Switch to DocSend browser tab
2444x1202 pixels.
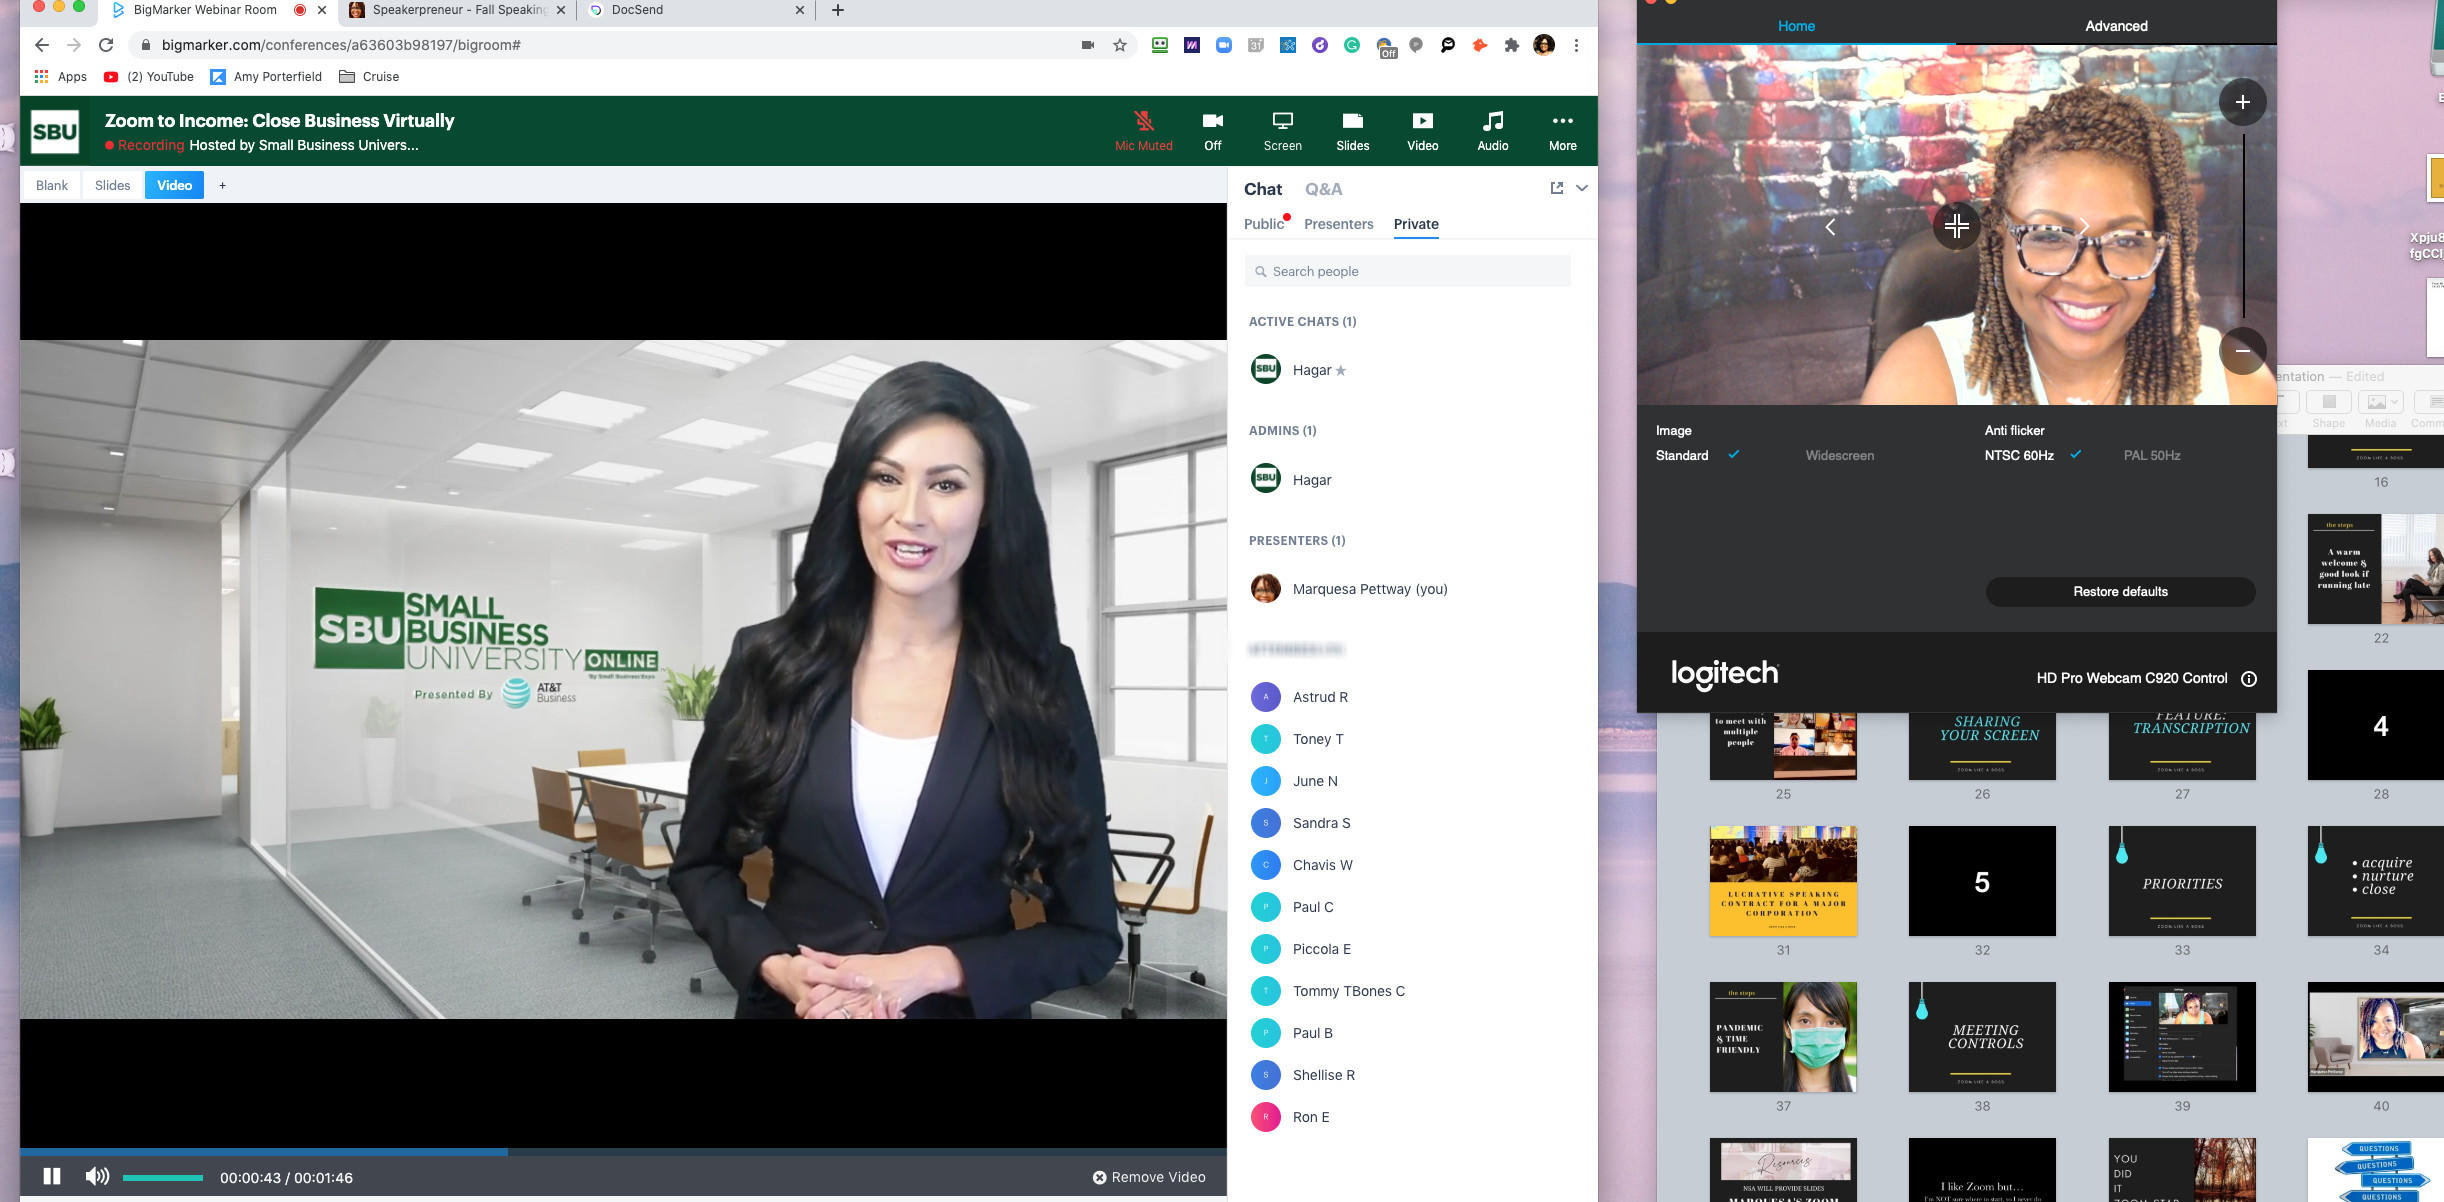point(697,10)
